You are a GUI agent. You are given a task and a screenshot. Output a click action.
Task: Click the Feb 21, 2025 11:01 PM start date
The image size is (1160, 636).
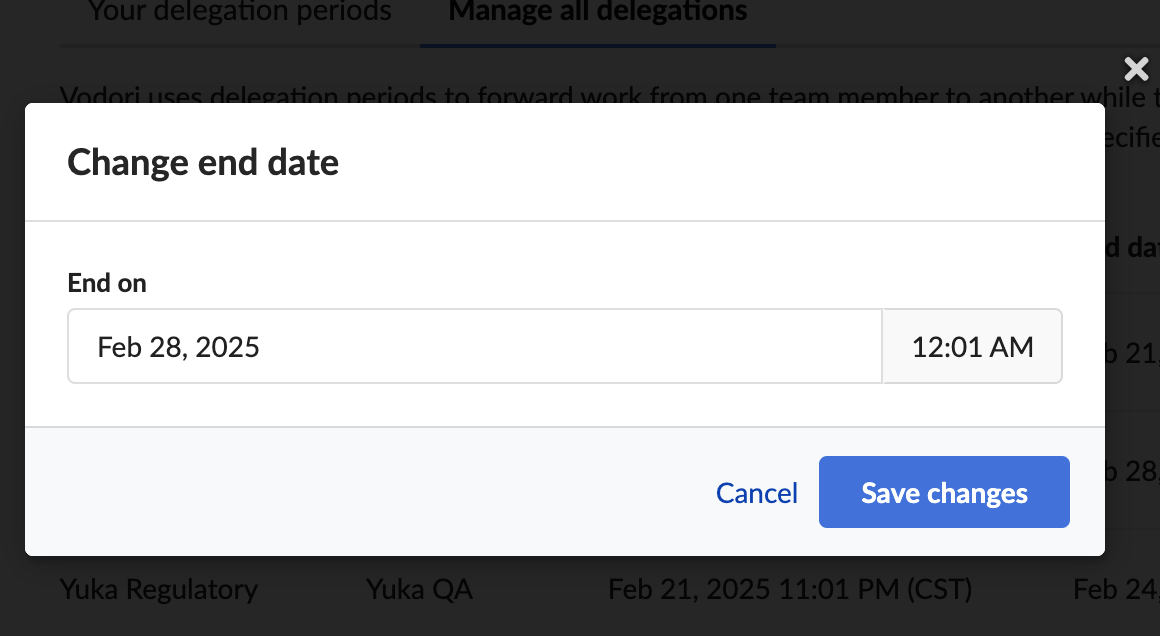pos(790,590)
